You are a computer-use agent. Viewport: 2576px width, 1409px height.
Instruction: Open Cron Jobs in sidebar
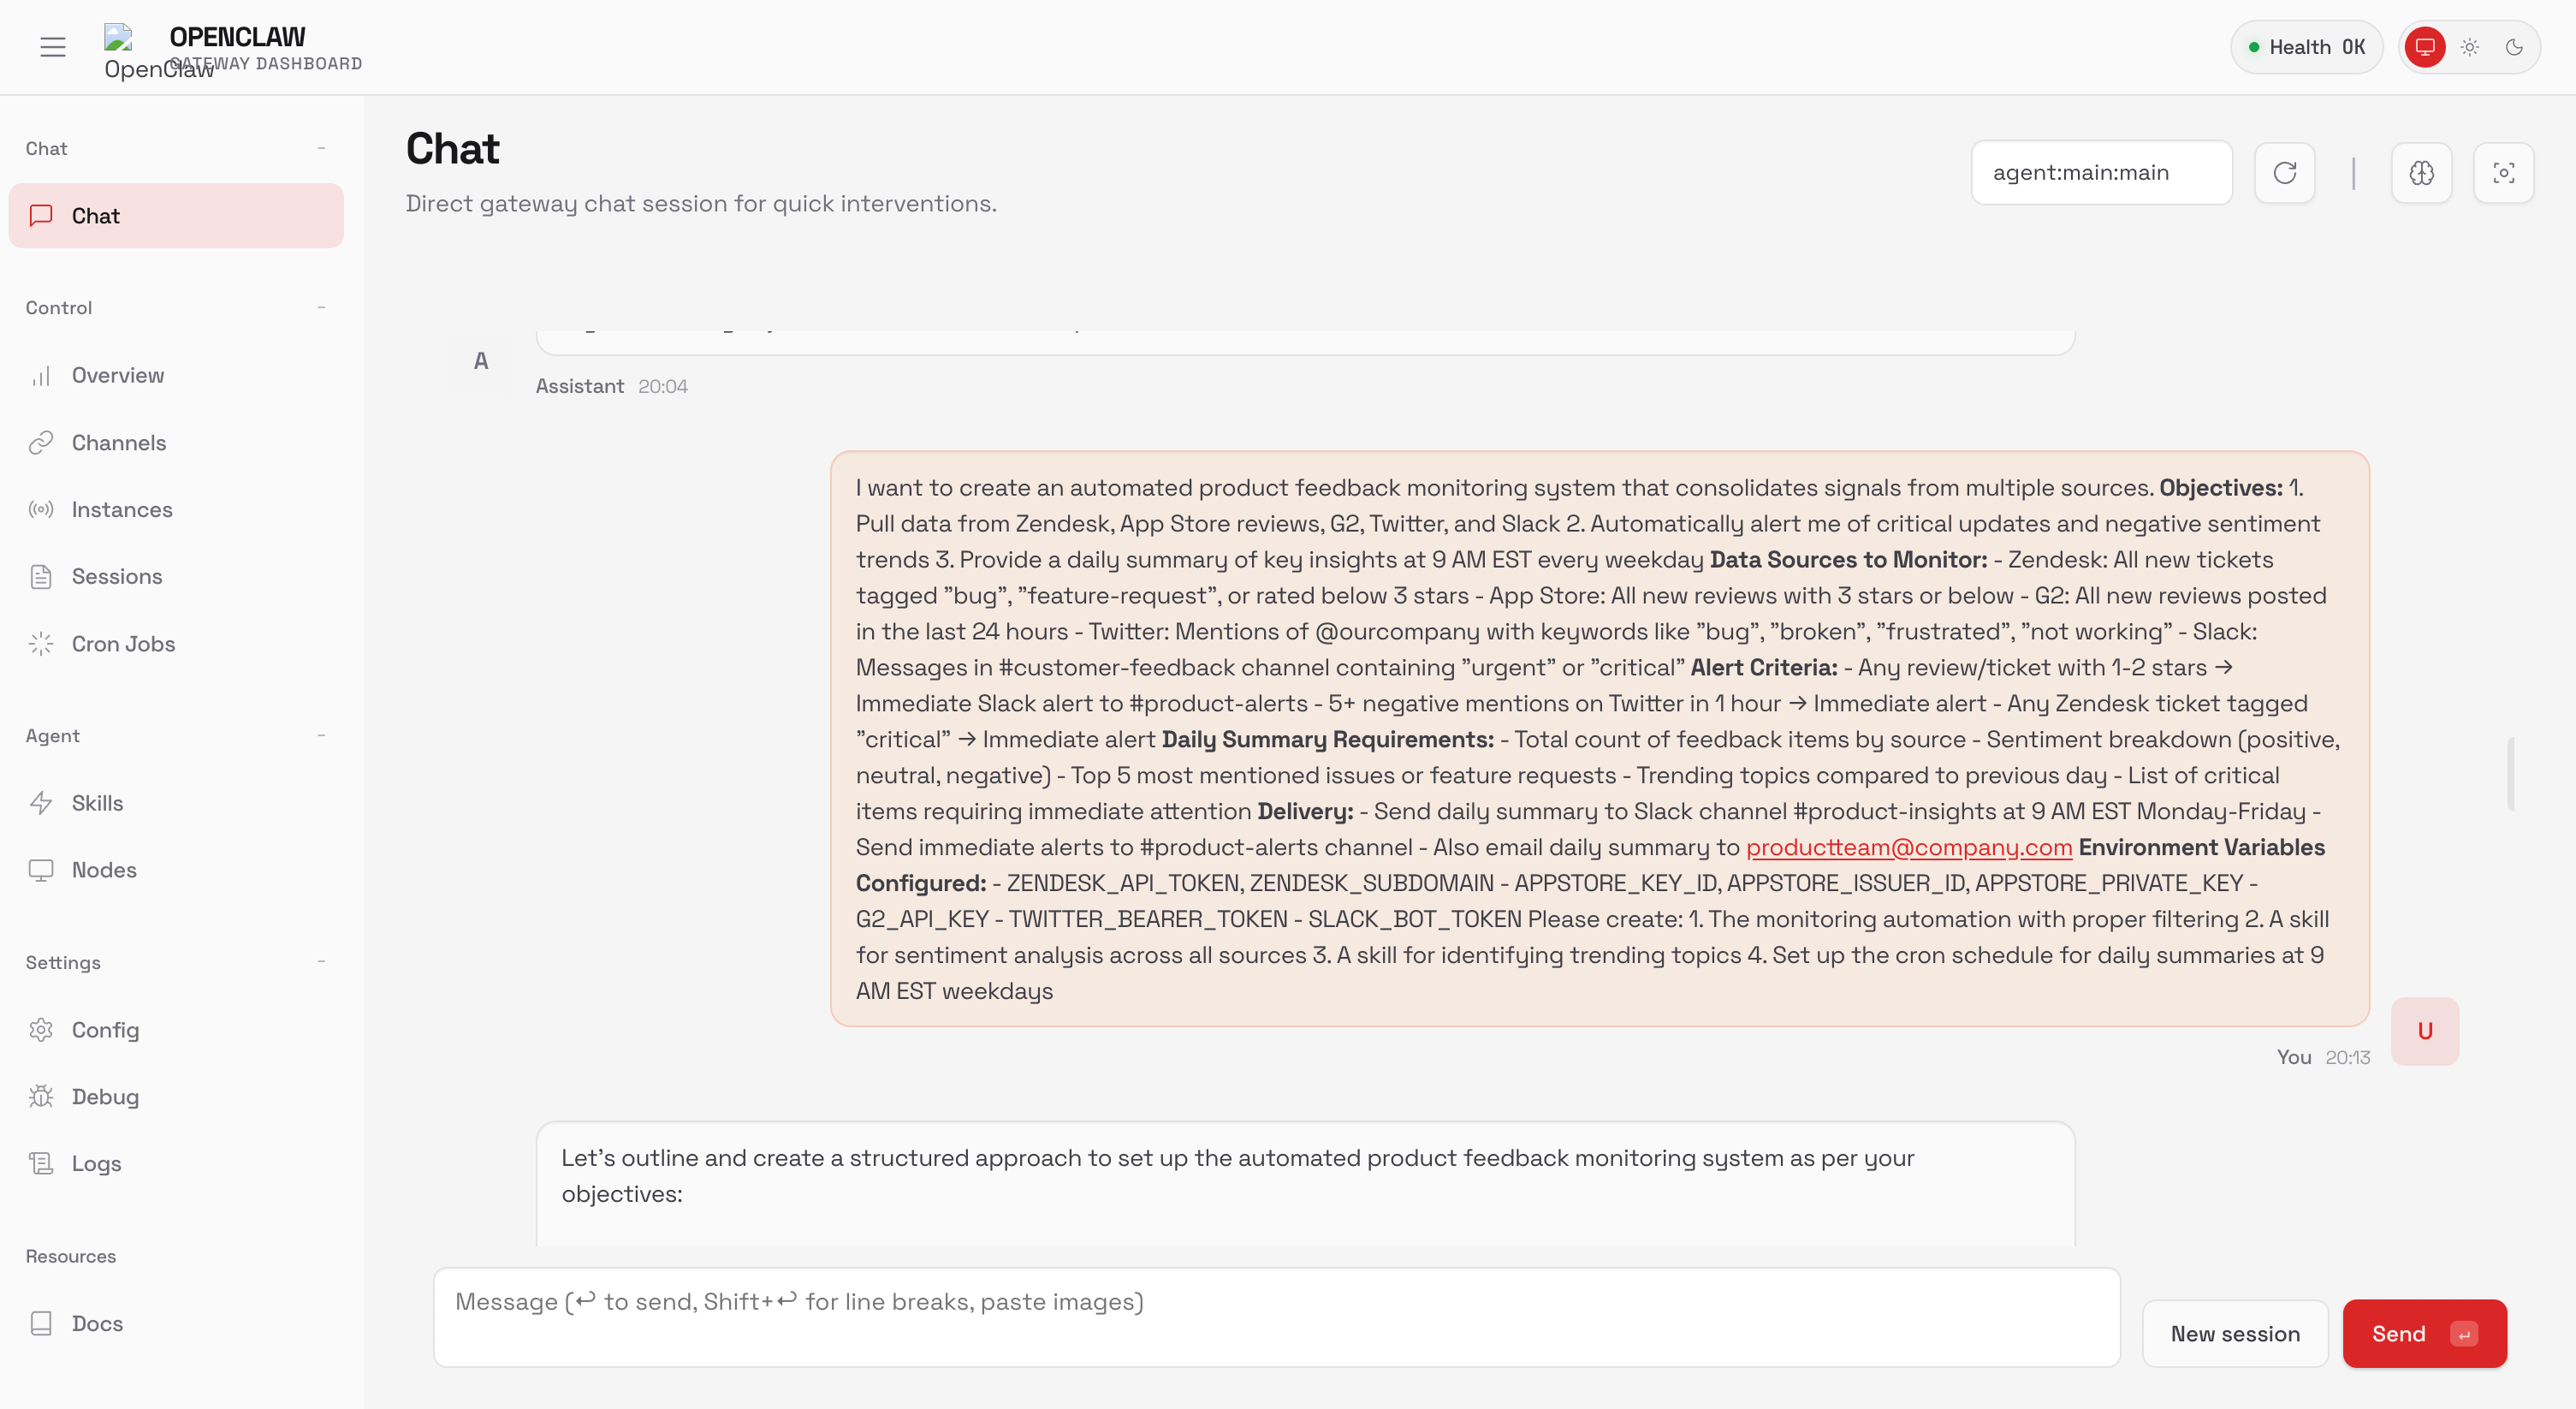click(x=123, y=644)
